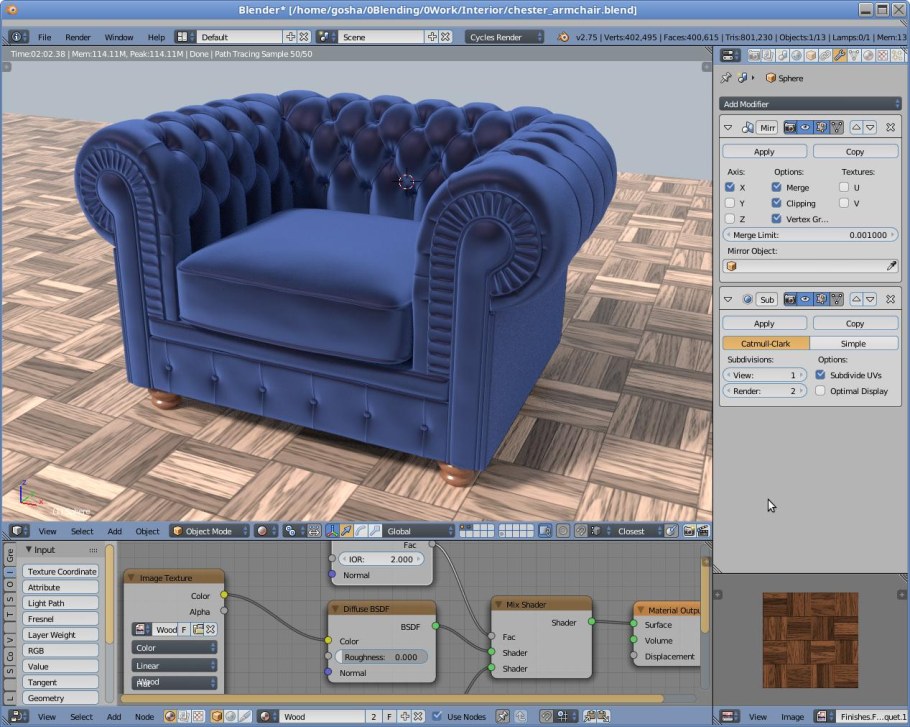Click the add new scene plus icon
The width and height of the screenshot is (910, 727).
[432, 37]
